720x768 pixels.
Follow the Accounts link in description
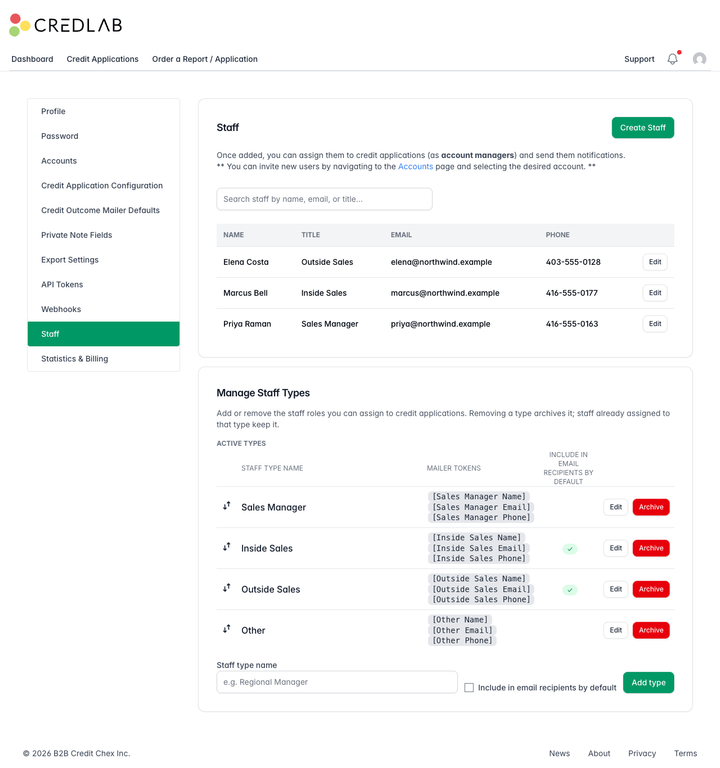pos(415,167)
